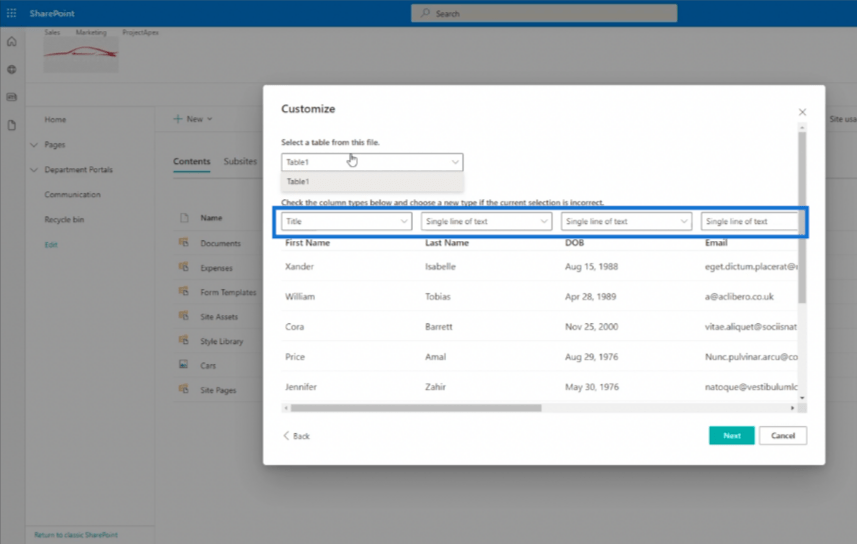Open DOB column type dropdown

(x=626, y=221)
